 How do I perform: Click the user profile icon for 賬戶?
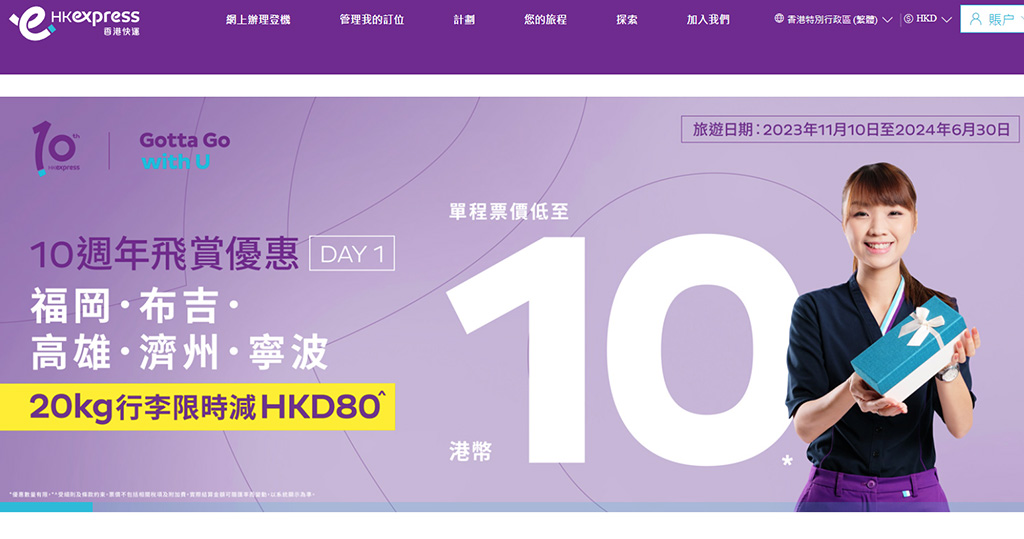tap(975, 19)
